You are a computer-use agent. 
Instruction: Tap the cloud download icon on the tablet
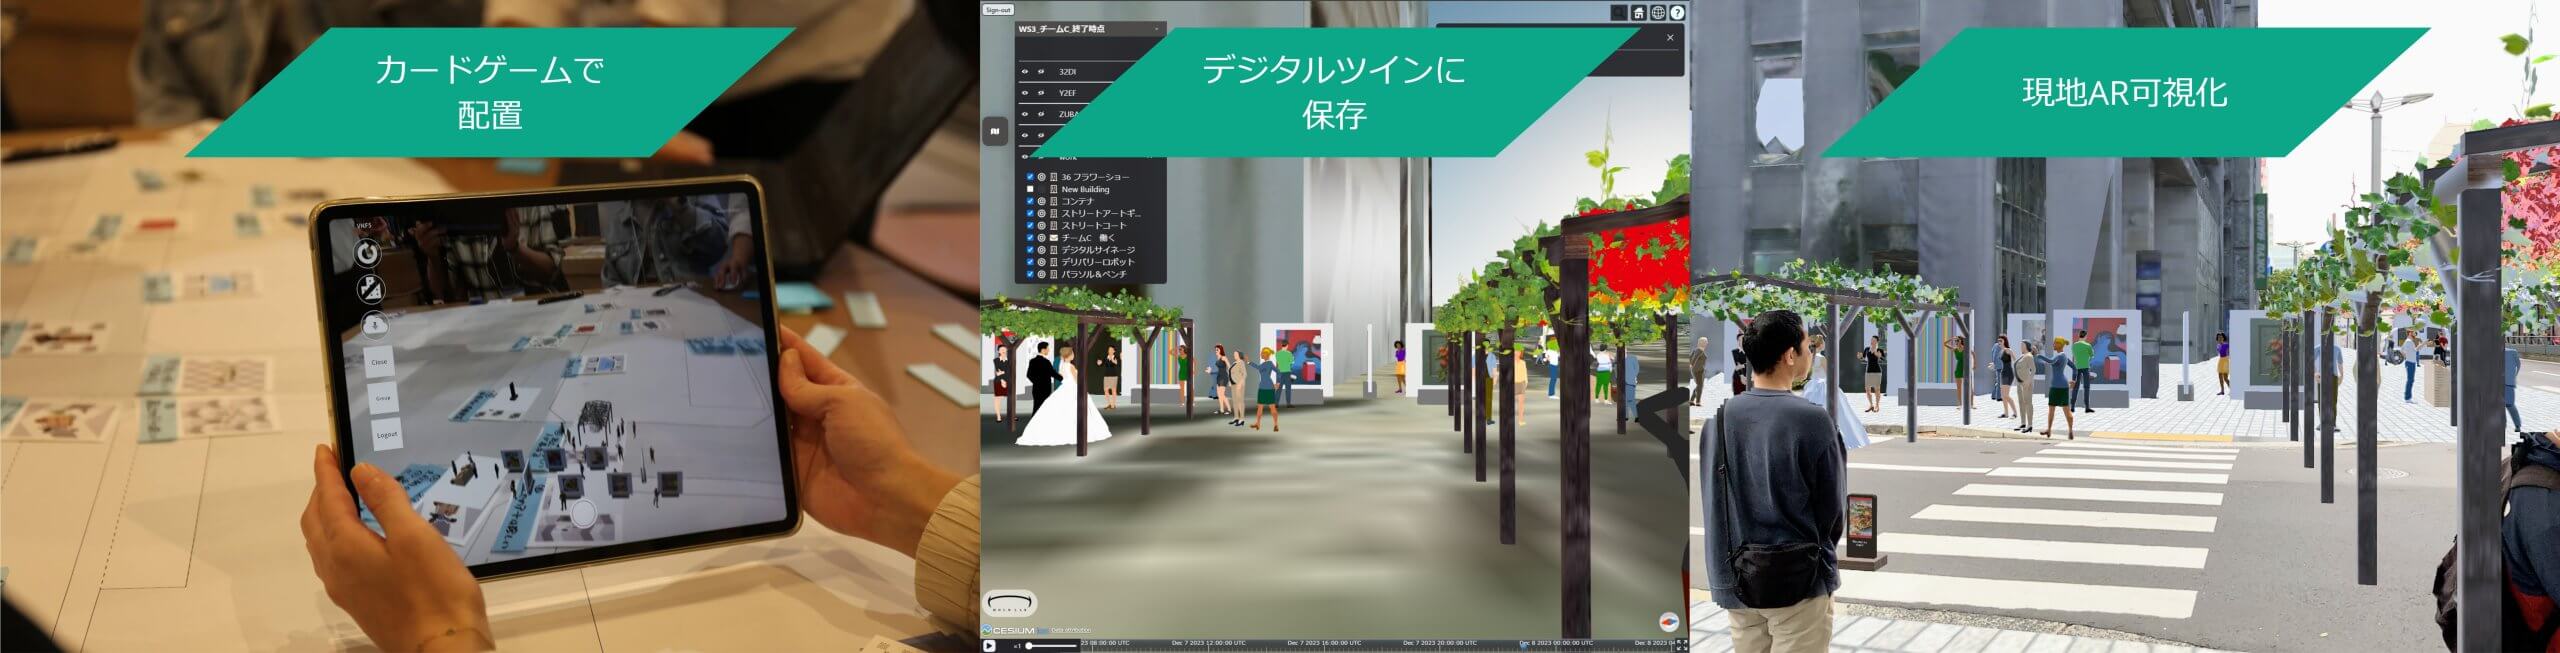coord(375,325)
